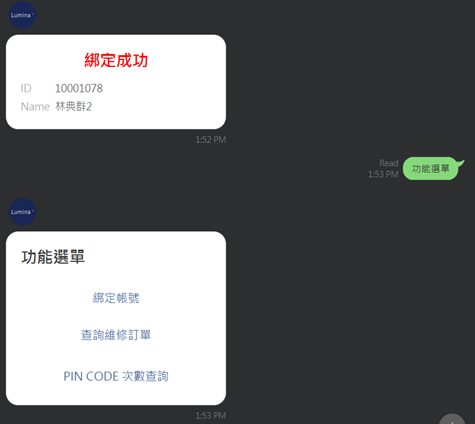Click the name value 林典群2
The height and width of the screenshot is (424, 475).
[x=73, y=107]
